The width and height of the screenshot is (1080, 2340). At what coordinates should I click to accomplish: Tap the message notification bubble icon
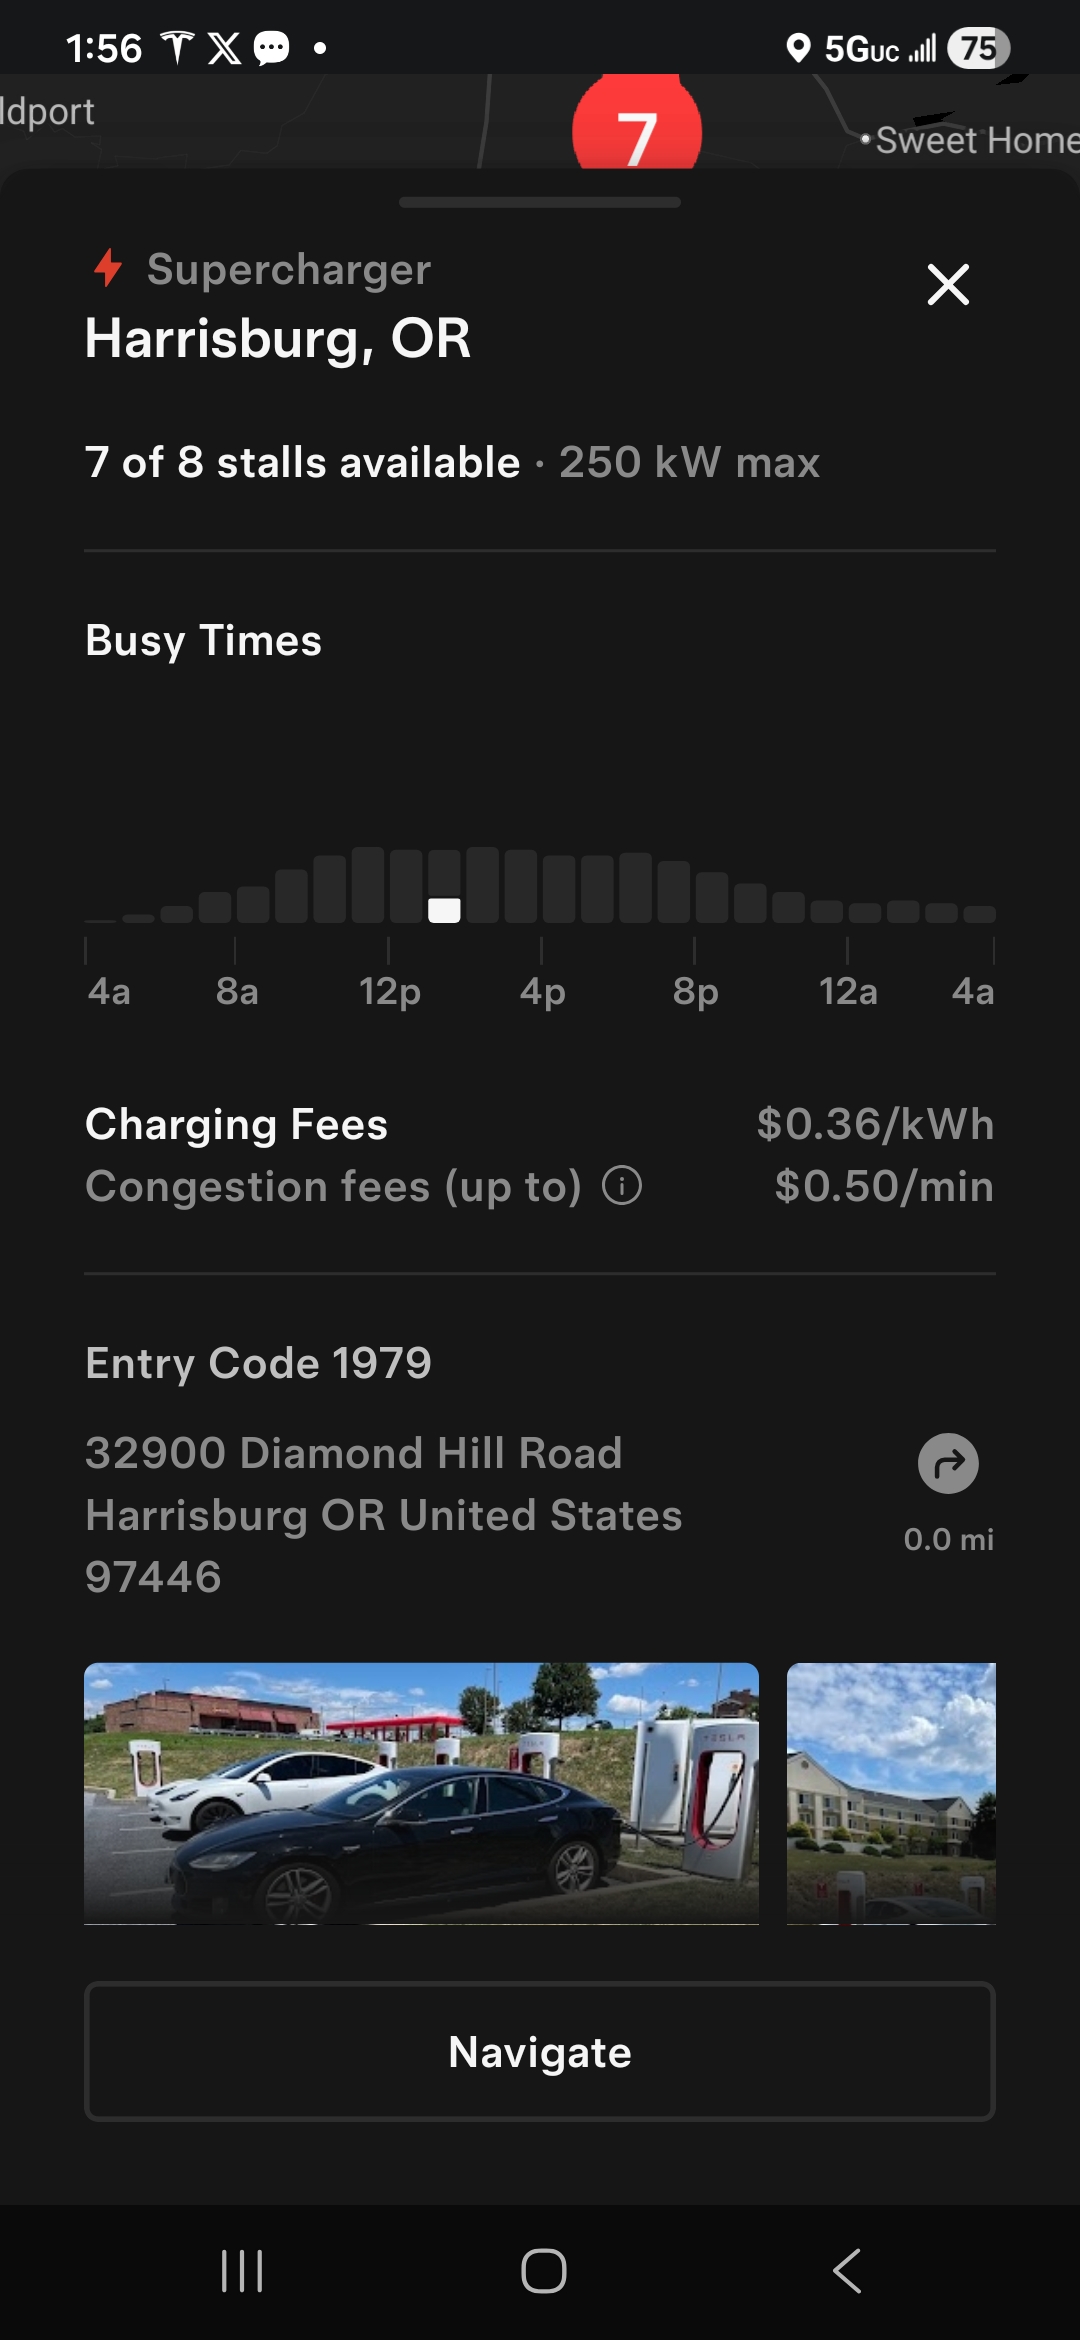click(x=271, y=47)
